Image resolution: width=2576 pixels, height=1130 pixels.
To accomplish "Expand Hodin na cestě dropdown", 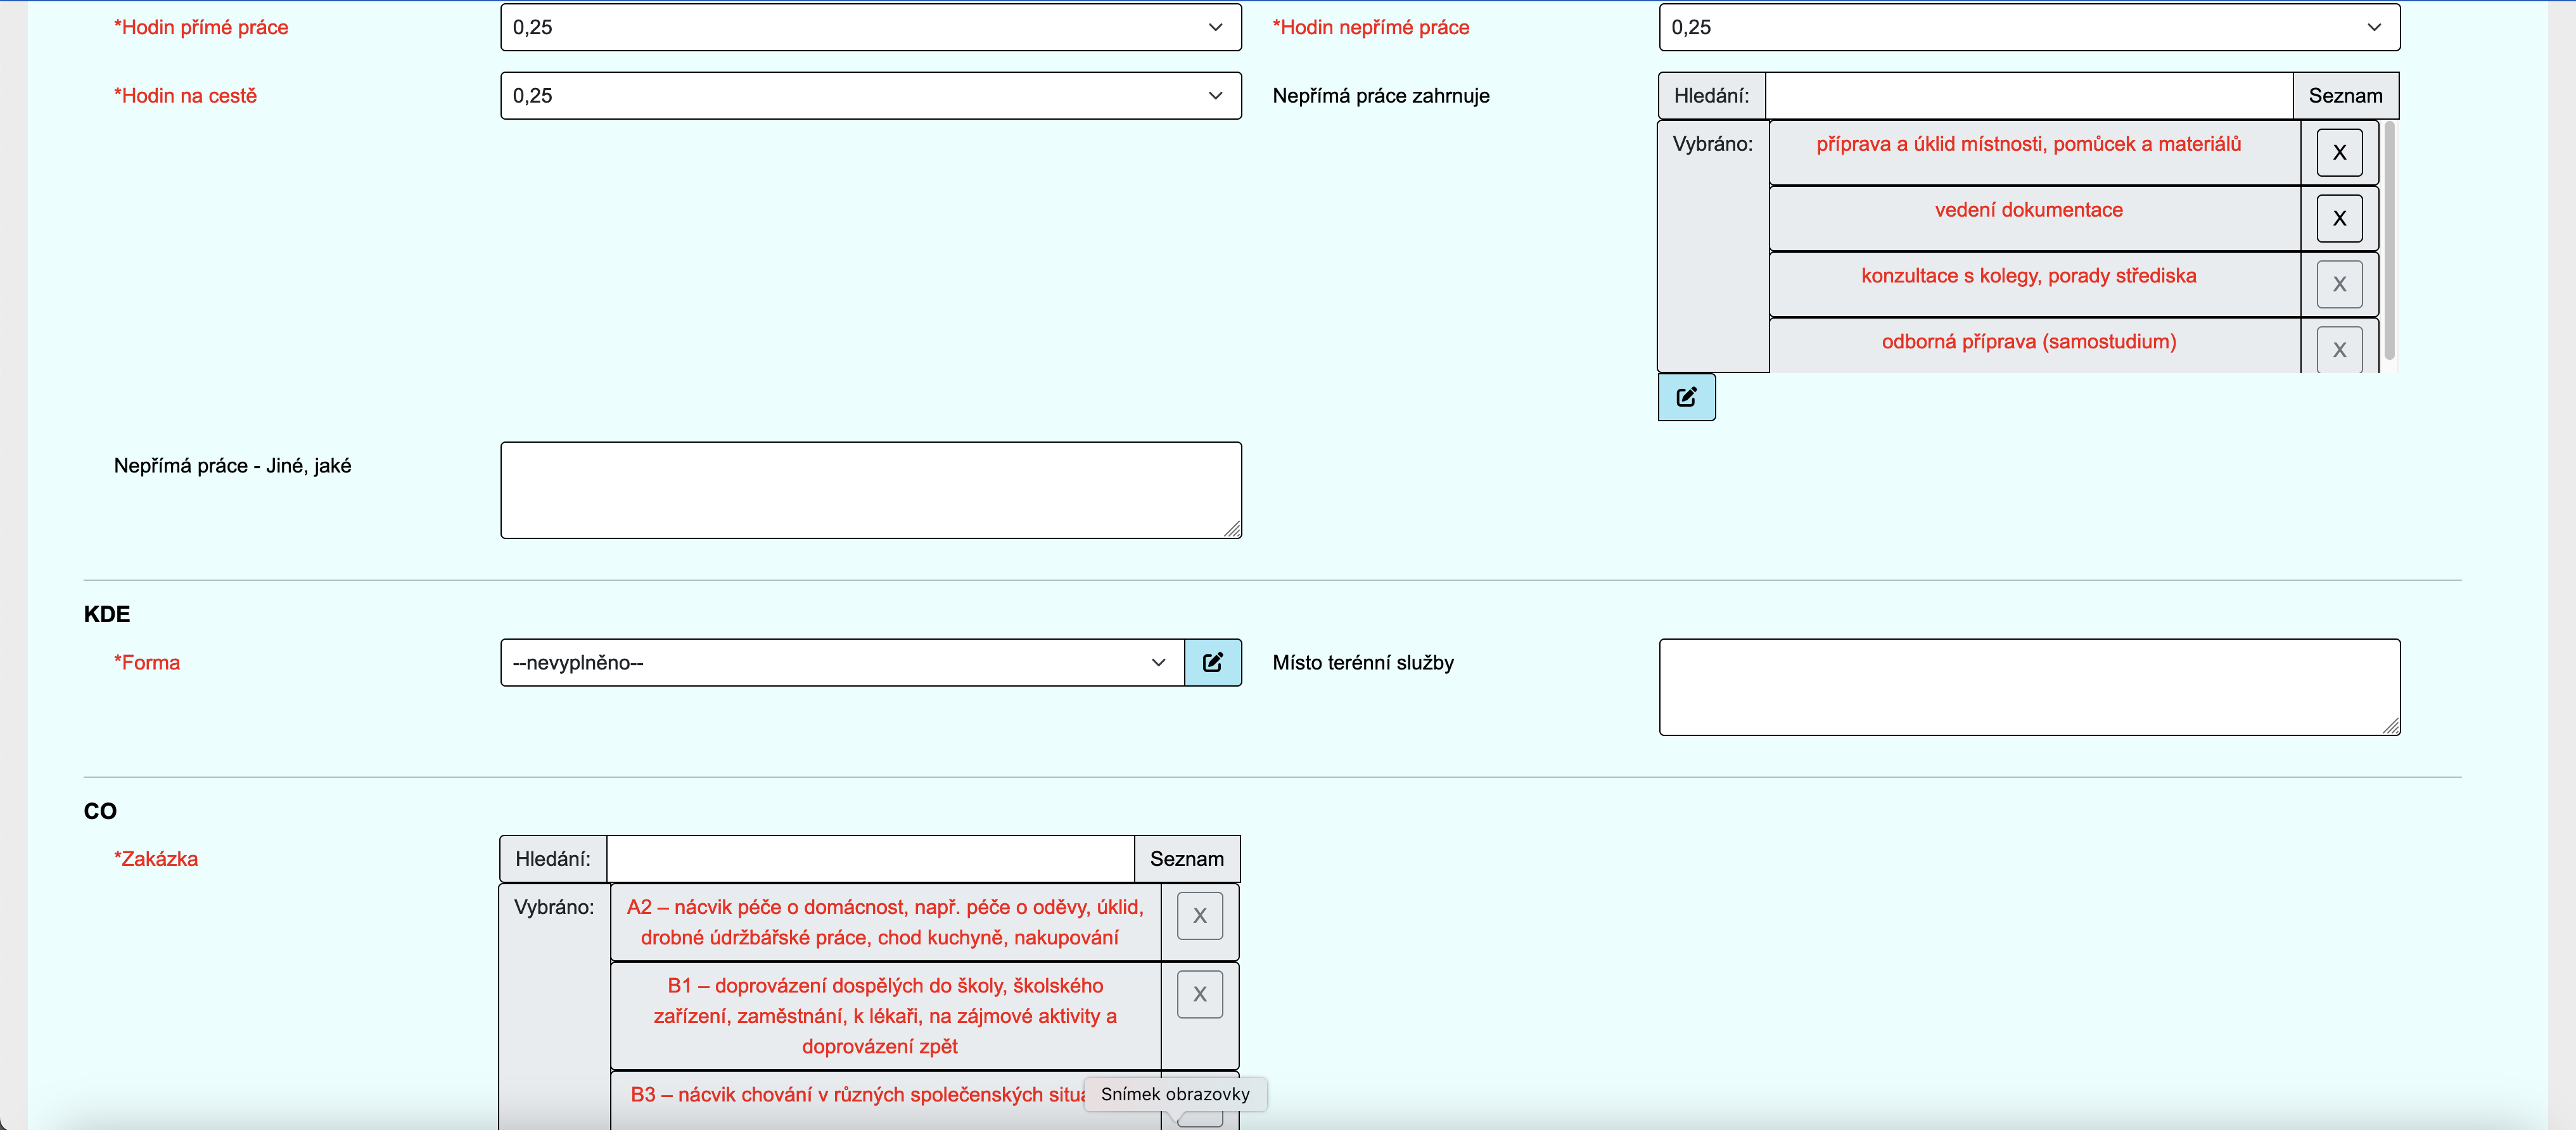I will [870, 96].
